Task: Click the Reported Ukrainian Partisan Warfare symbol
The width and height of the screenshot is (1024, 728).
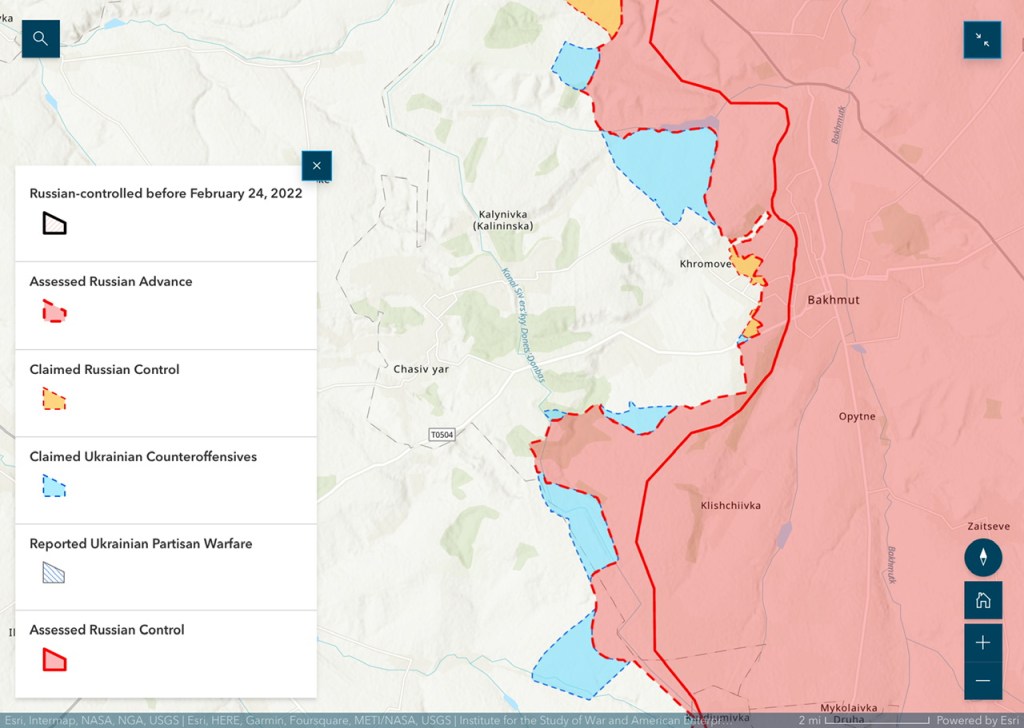Action: point(54,573)
